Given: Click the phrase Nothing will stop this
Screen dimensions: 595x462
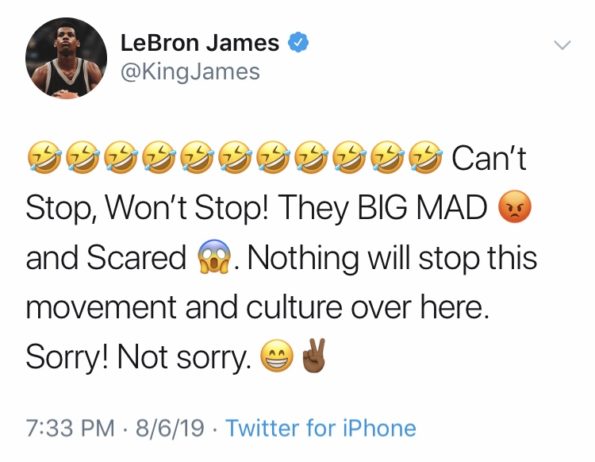Looking at the screenshot, I should point(392,258).
